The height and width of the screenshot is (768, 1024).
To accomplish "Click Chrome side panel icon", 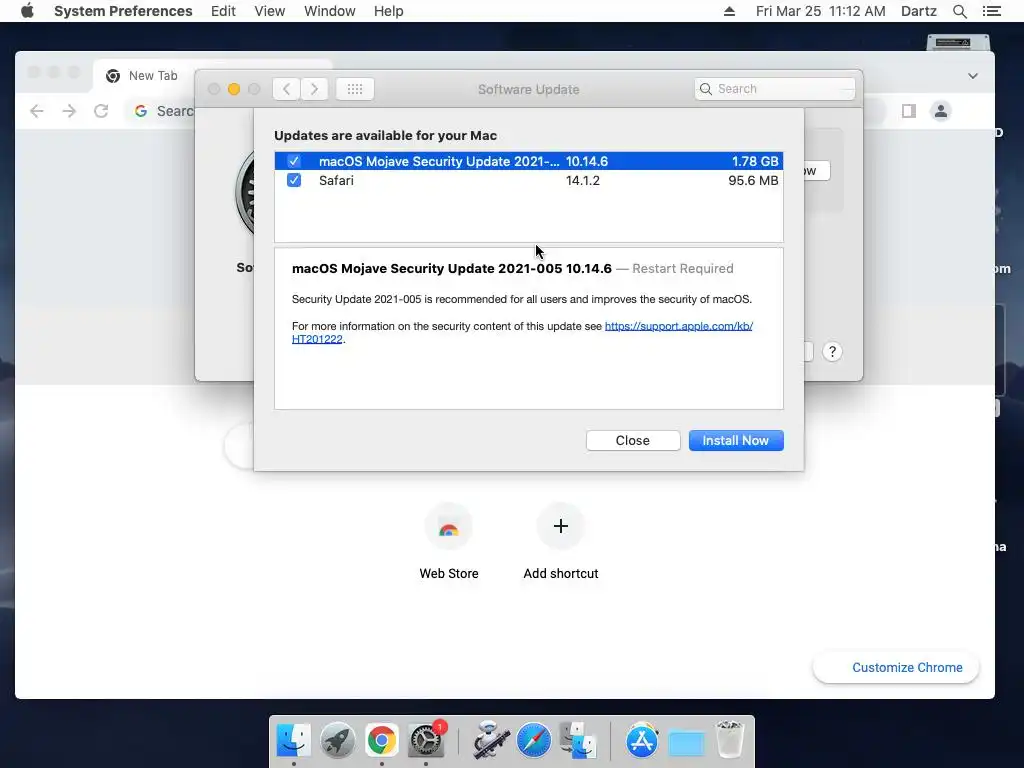I will (x=908, y=111).
